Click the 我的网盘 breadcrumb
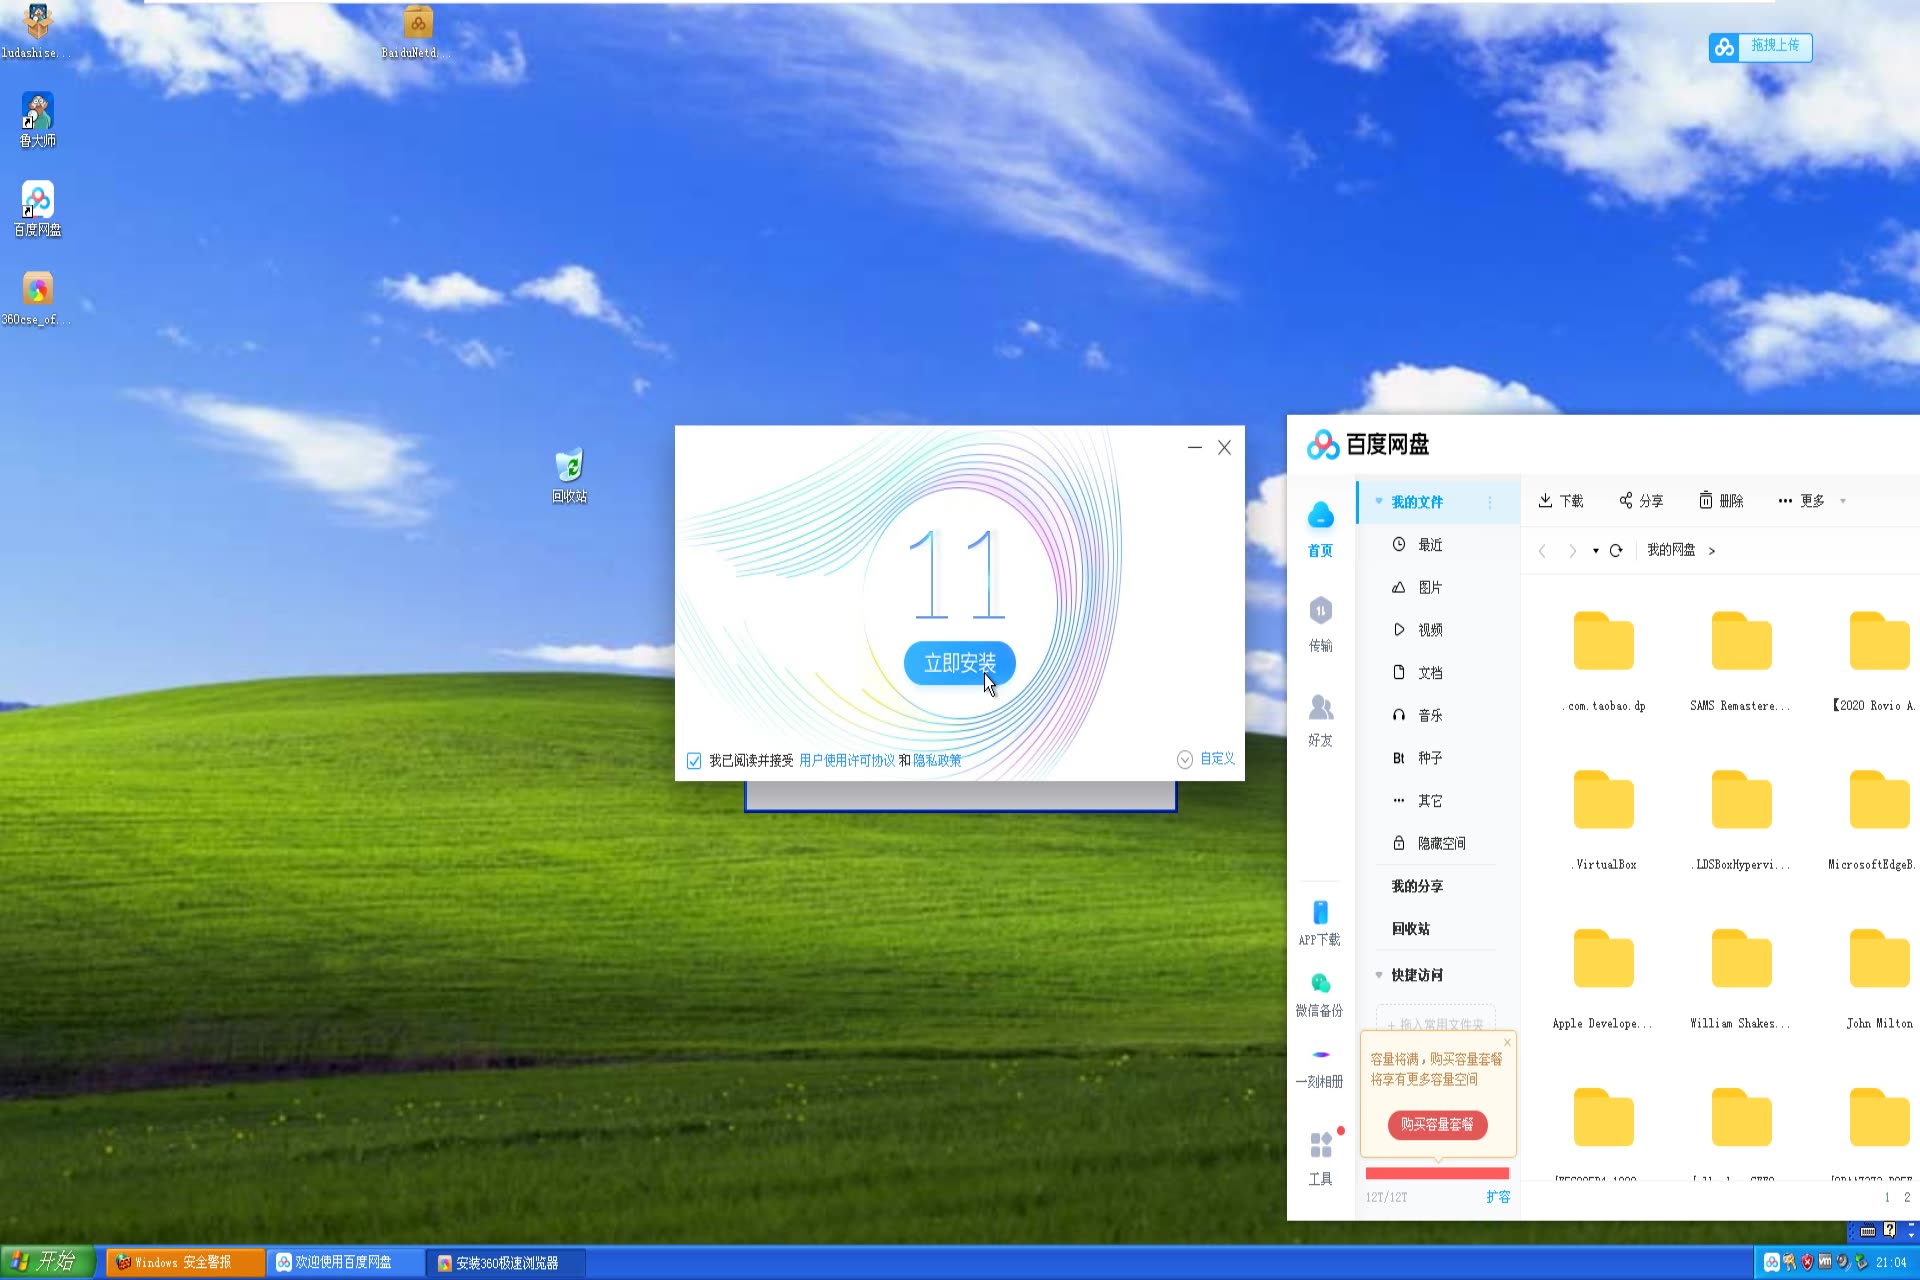The height and width of the screenshot is (1280, 1920). (x=1671, y=550)
